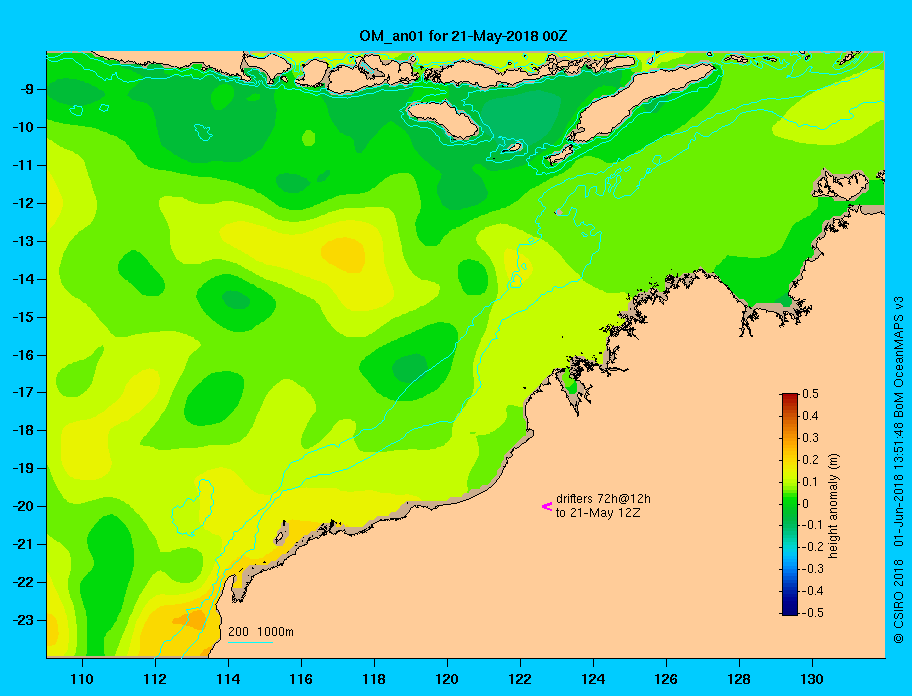
Task: Click the longitude label 130
Action: pos(812,679)
